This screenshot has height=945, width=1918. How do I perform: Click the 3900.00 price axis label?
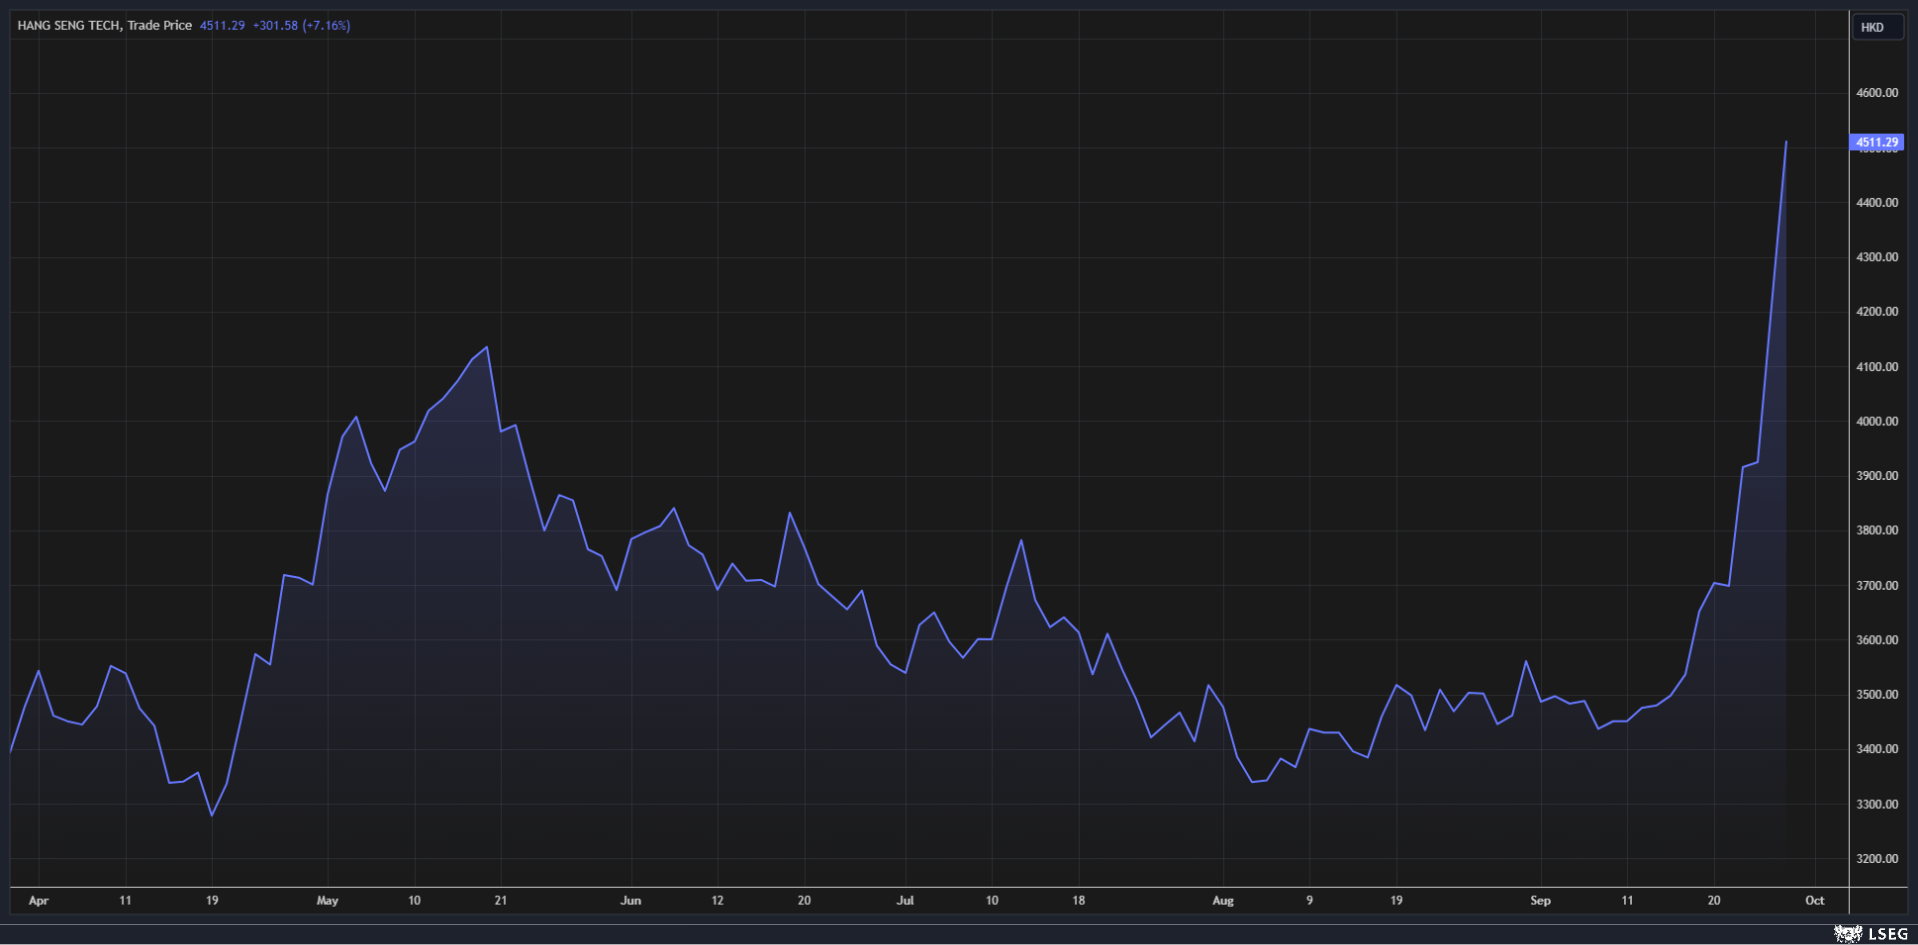pyautogui.click(x=1877, y=476)
